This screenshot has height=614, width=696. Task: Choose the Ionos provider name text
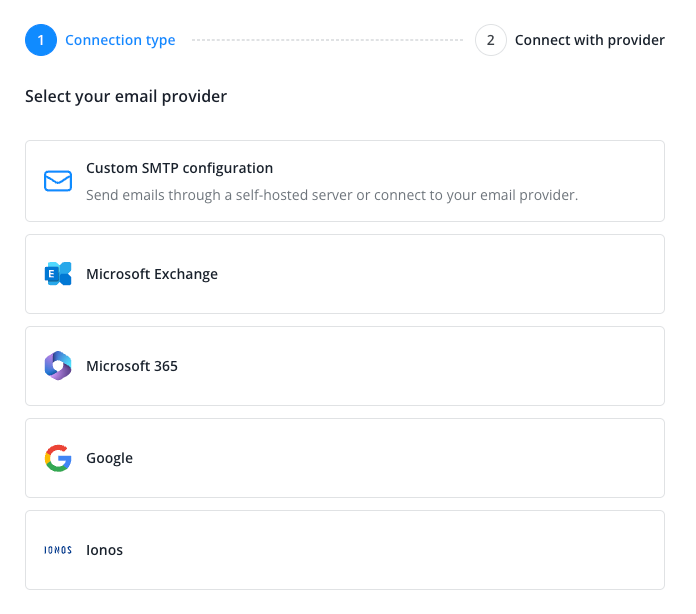coord(104,550)
